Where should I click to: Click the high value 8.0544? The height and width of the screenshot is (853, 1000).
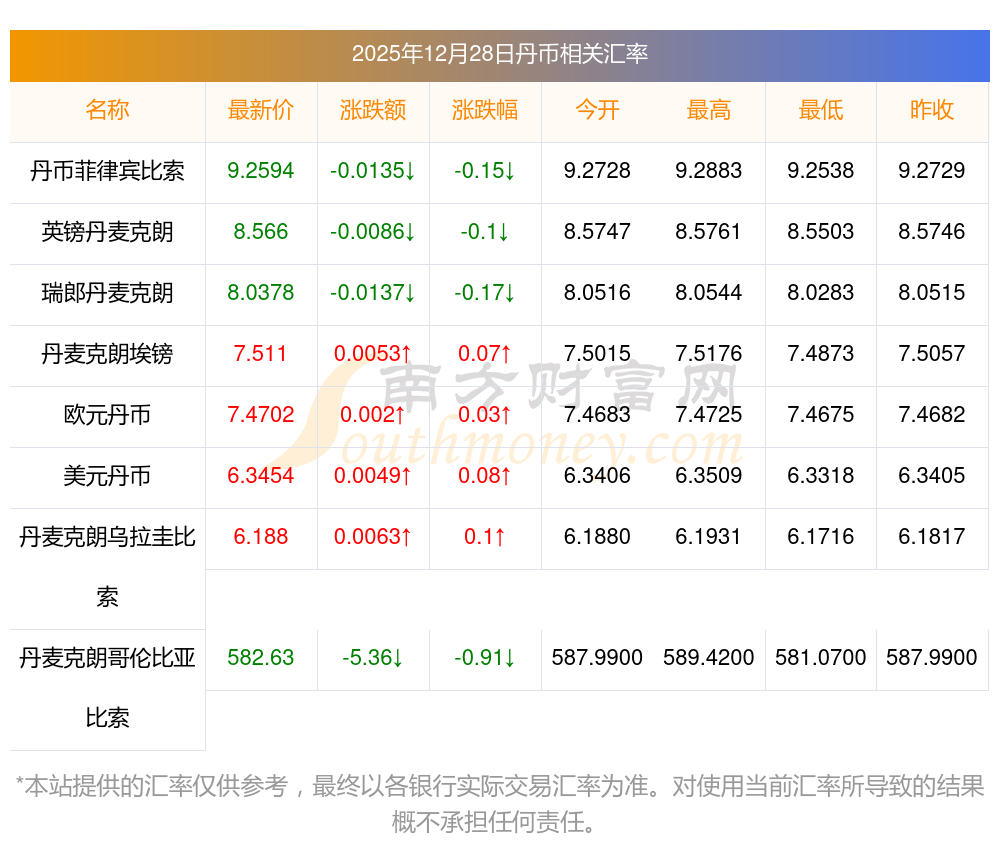[x=709, y=293]
